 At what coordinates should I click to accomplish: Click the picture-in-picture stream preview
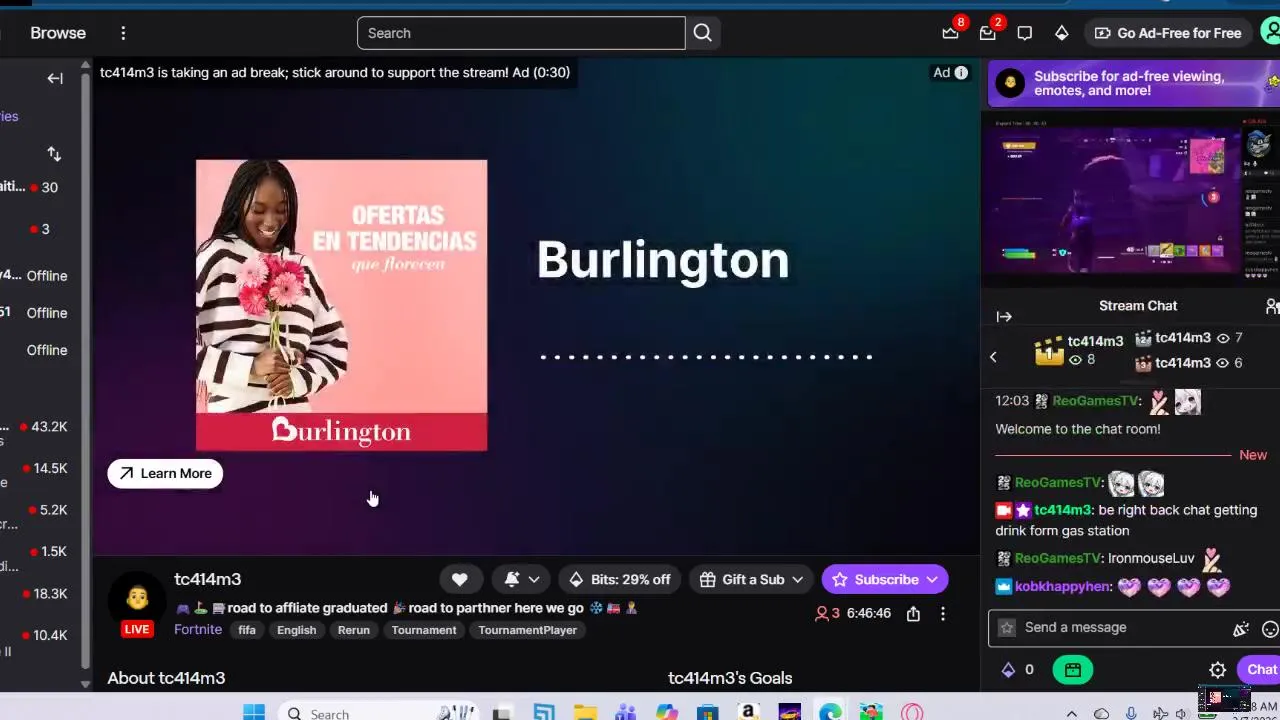(1130, 199)
